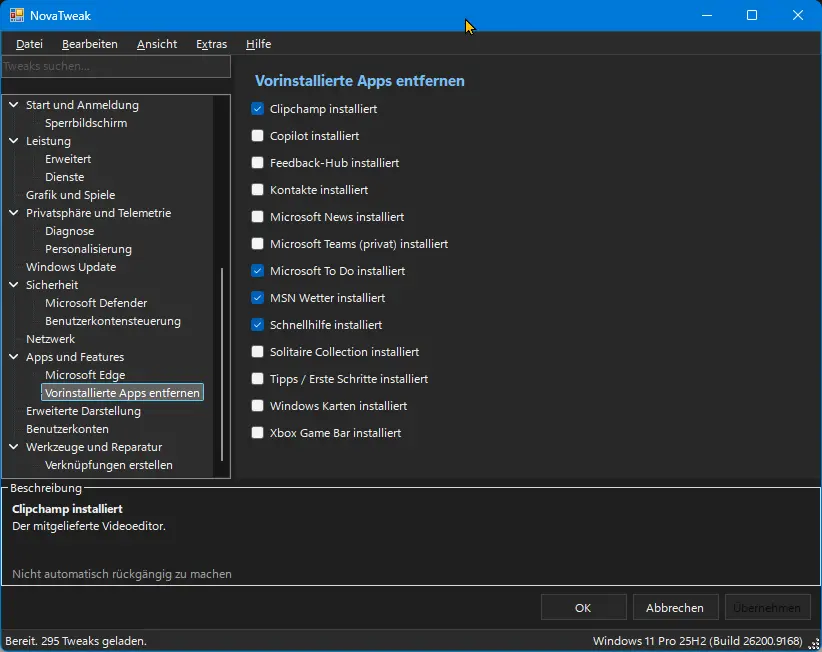Open Windows Update category
The height and width of the screenshot is (652, 822).
coord(71,267)
